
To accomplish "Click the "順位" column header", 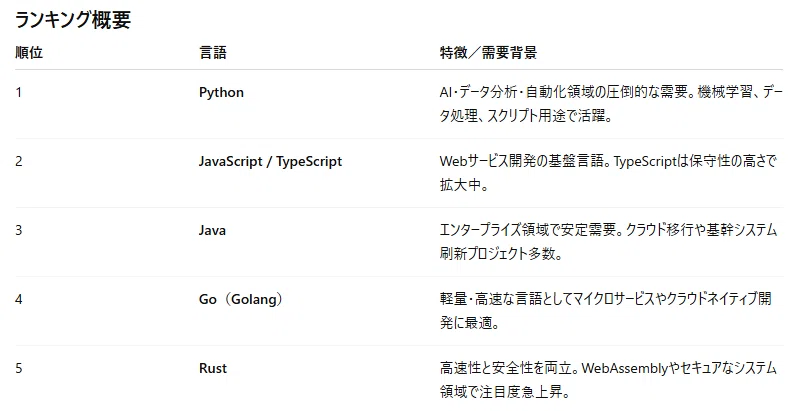I will (29, 52).
